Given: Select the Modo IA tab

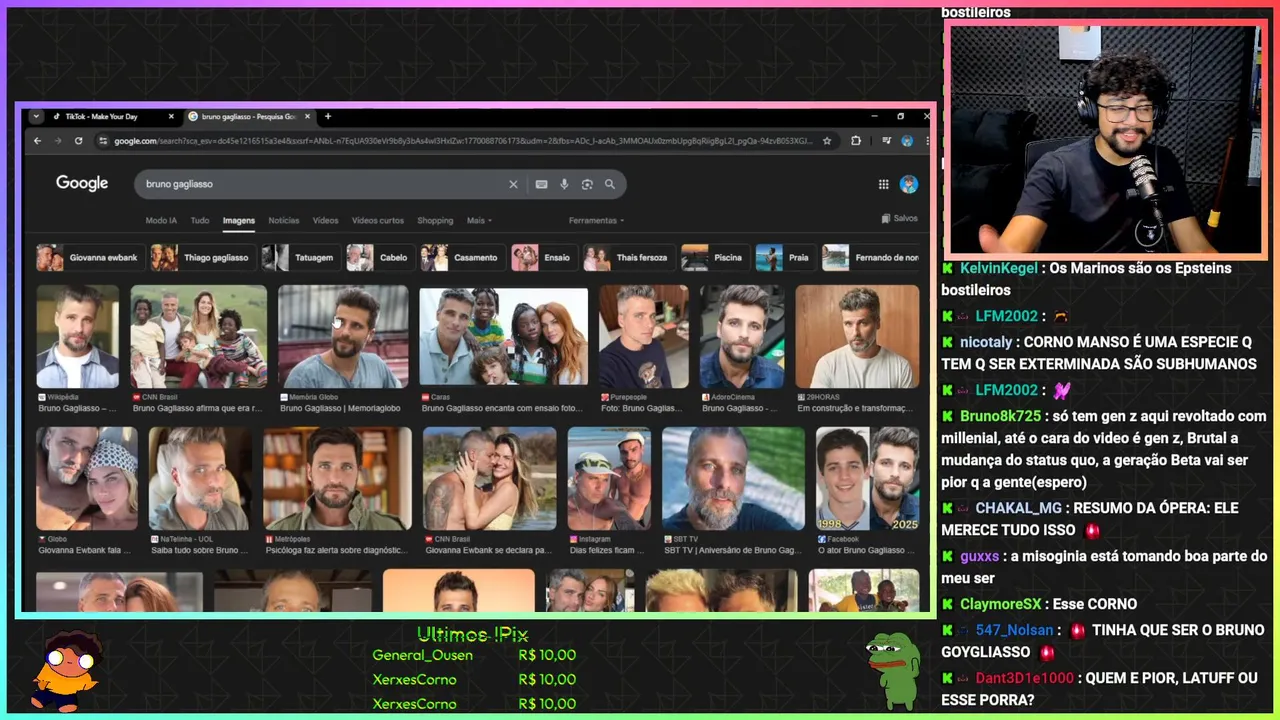Looking at the screenshot, I should click(161, 220).
